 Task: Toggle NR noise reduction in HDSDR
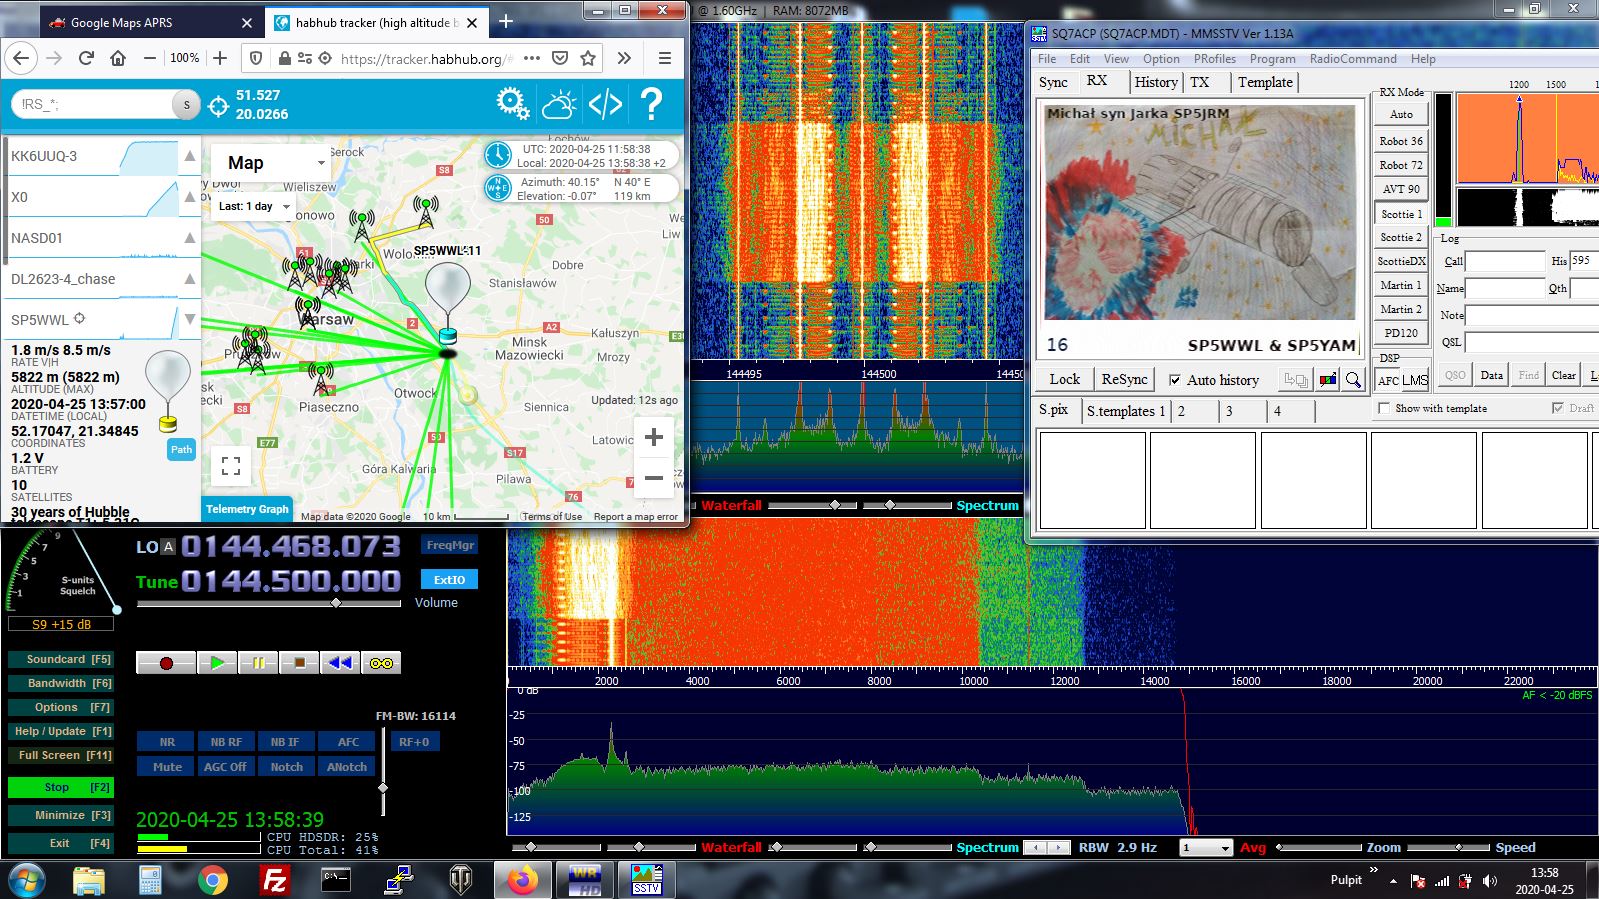pyautogui.click(x=167, y=742)
